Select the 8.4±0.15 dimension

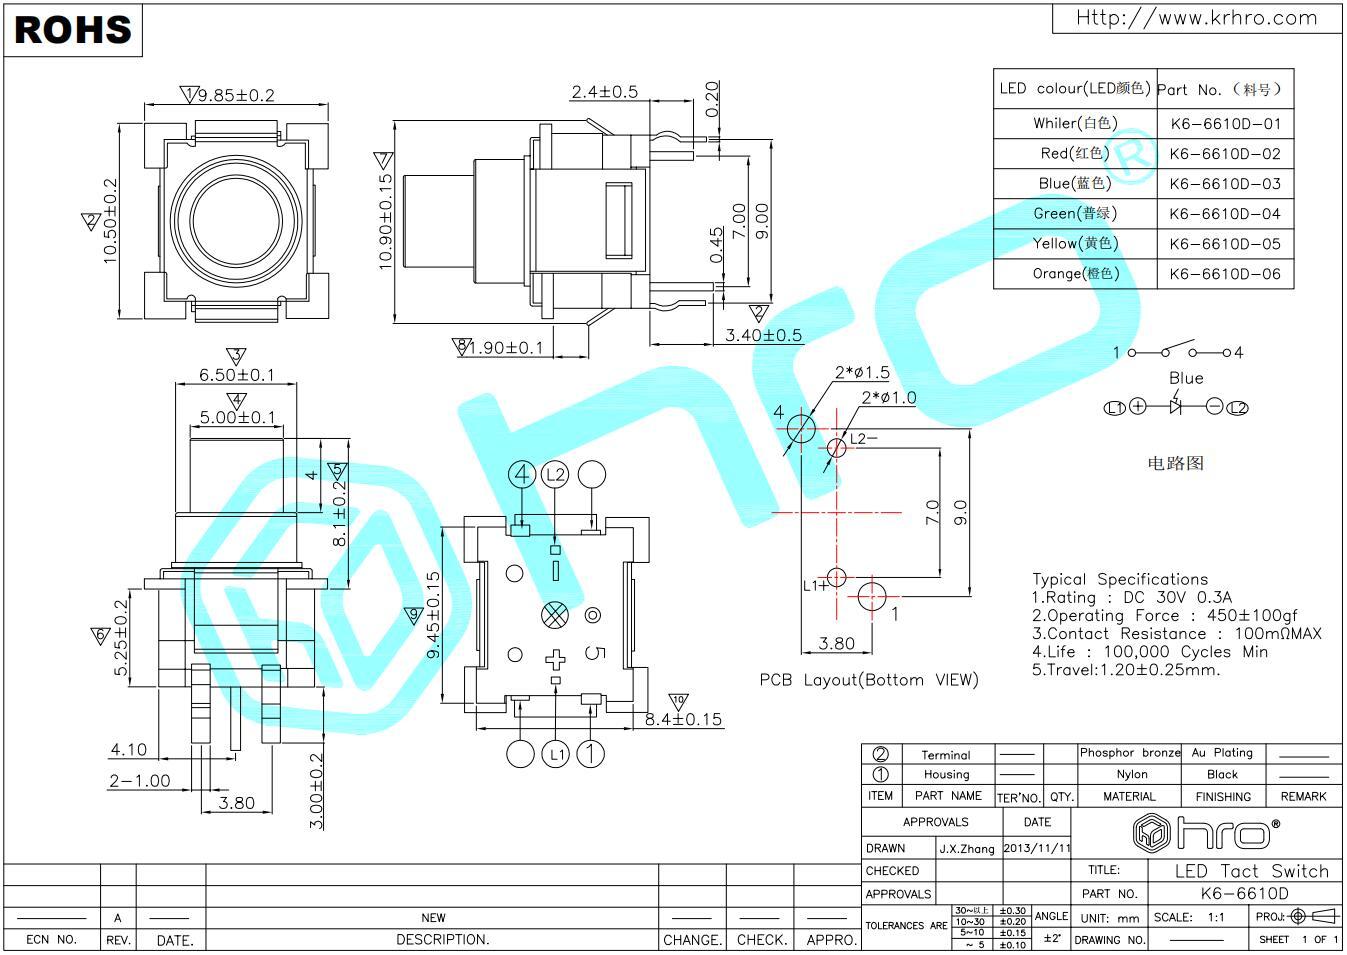click(683, 718)
